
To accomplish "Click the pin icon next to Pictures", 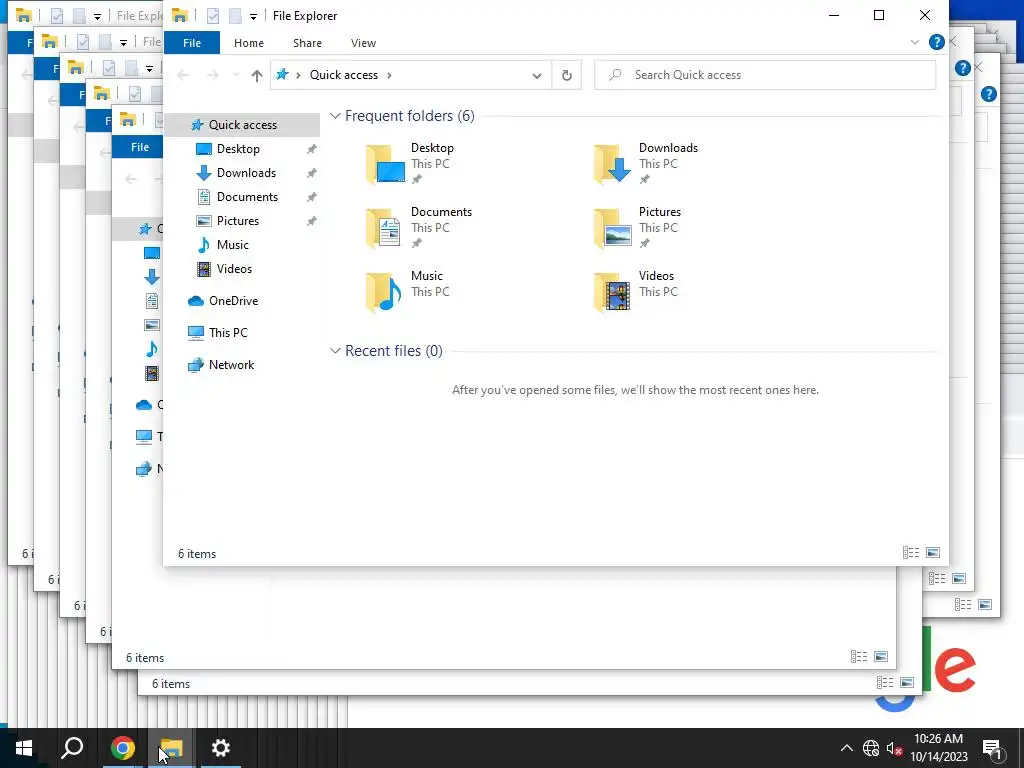I will 312,221.
